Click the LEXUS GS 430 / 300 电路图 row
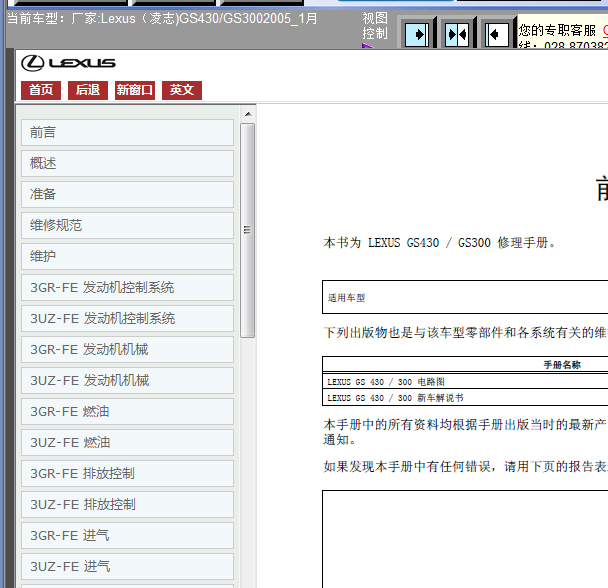608x588 pixels. click(465, 382)
